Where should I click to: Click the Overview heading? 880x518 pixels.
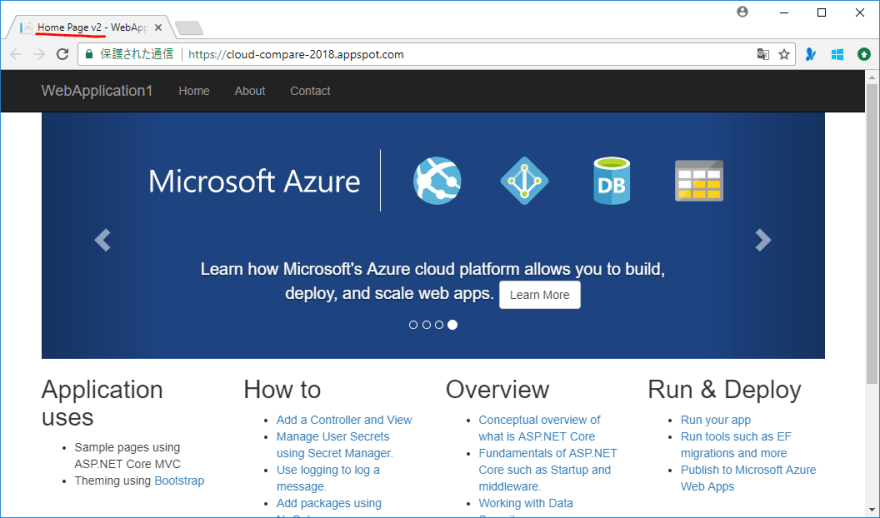tap(497, 389)
